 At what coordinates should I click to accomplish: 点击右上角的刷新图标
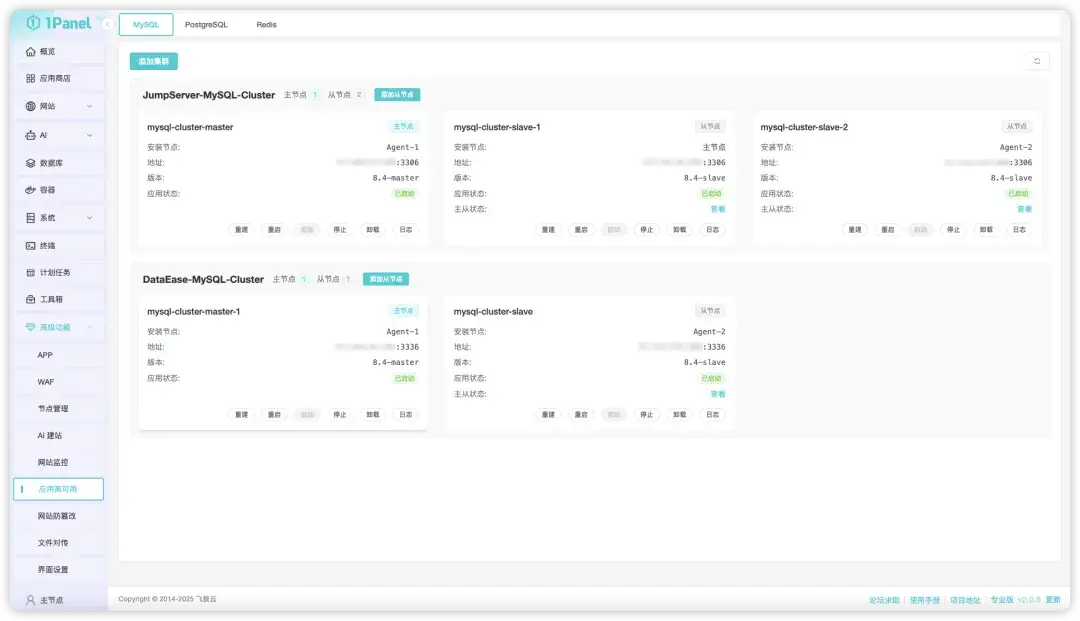pos(1038,60)
